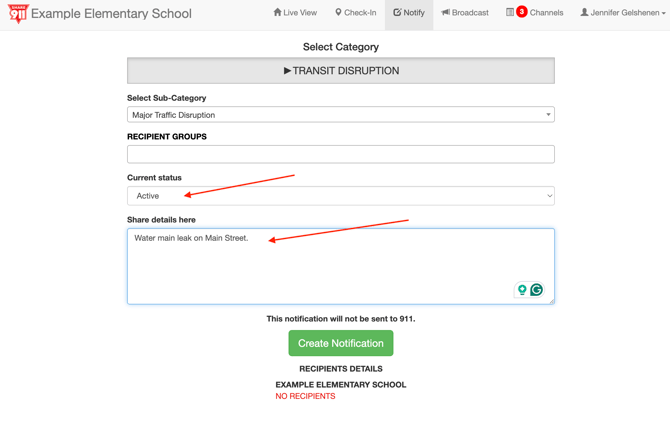Click the green bulb icon in details box

[522, 290]
